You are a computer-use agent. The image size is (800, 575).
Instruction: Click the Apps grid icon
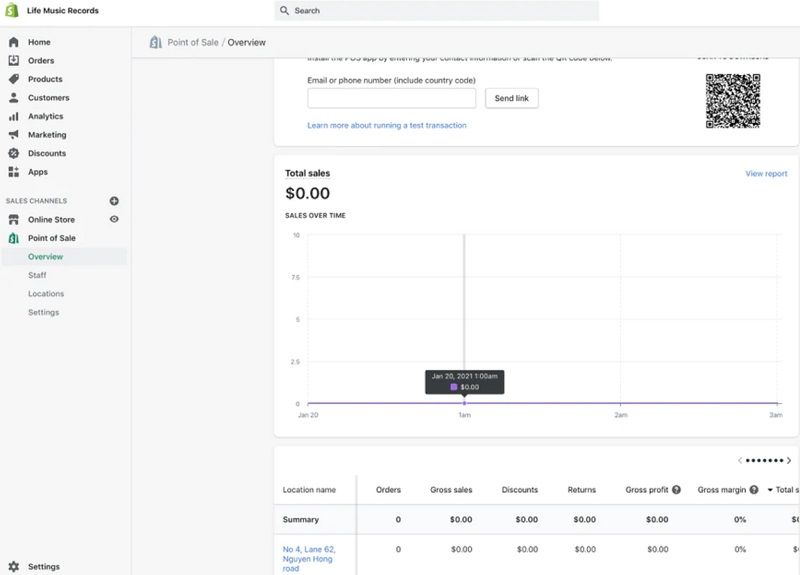[14, 172]
